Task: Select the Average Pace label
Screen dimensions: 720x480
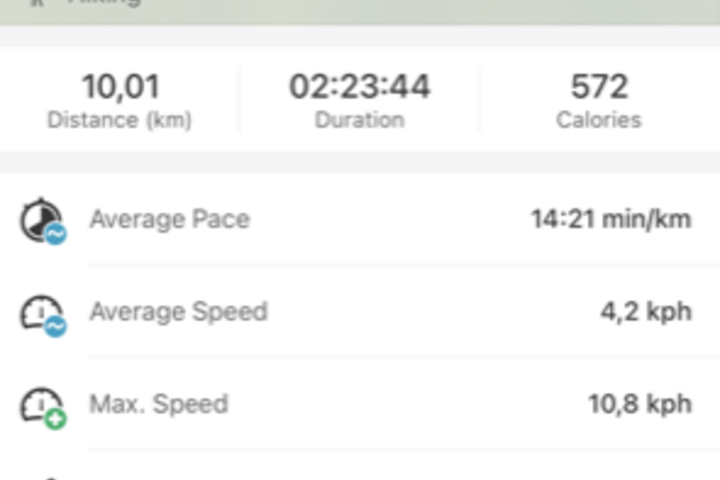Action: [x=170, y=219]
